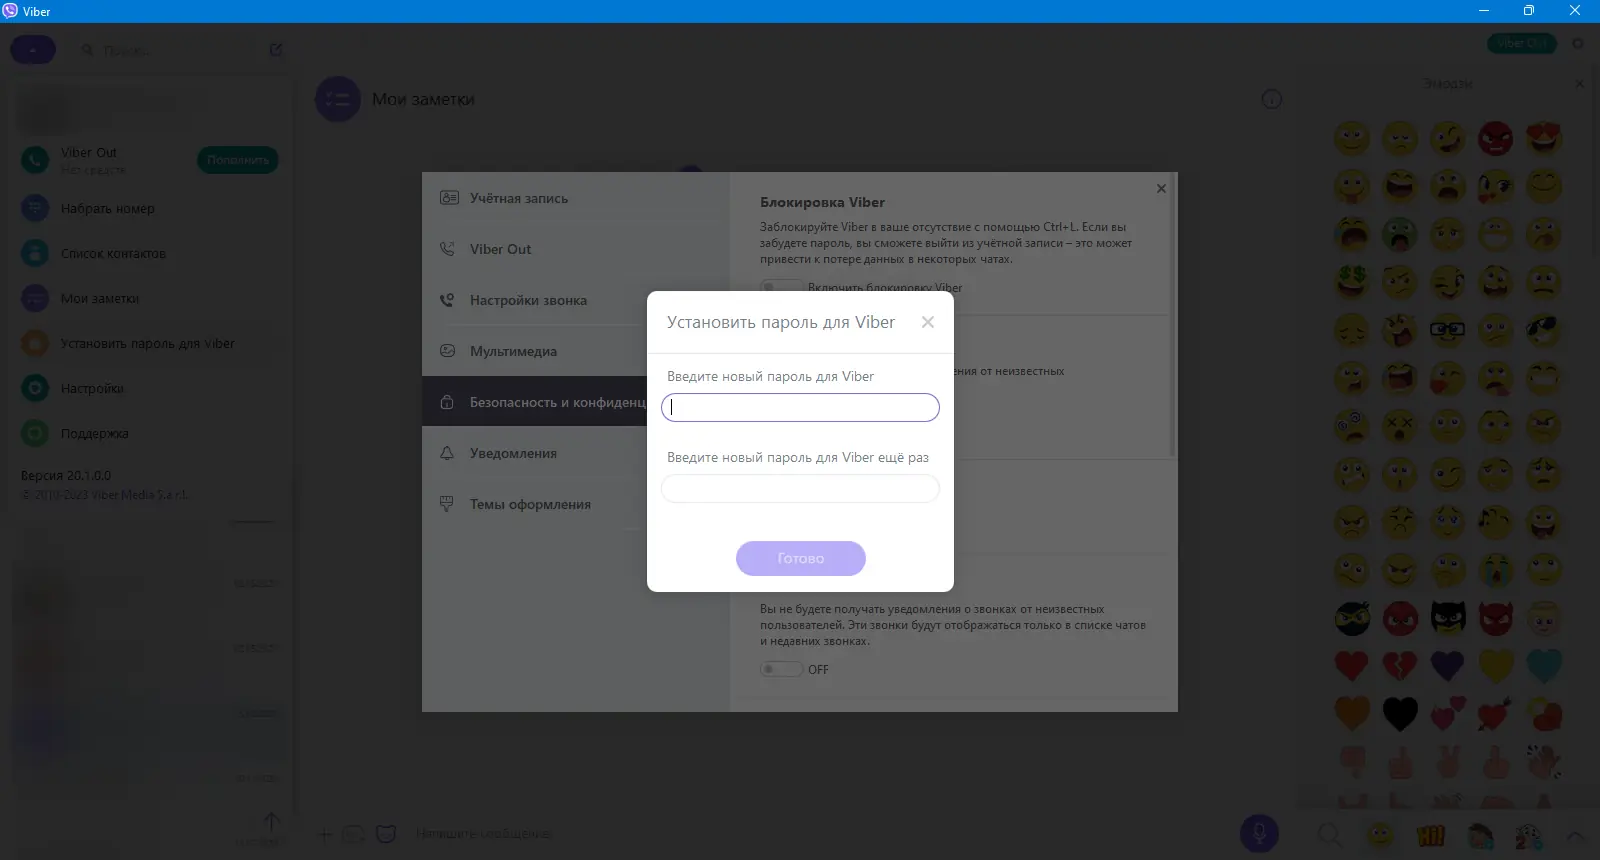This screenshot has width=1600, height=860.
Task: Toggle the OFF switch for unknown calls
Action: coord(781,669)
